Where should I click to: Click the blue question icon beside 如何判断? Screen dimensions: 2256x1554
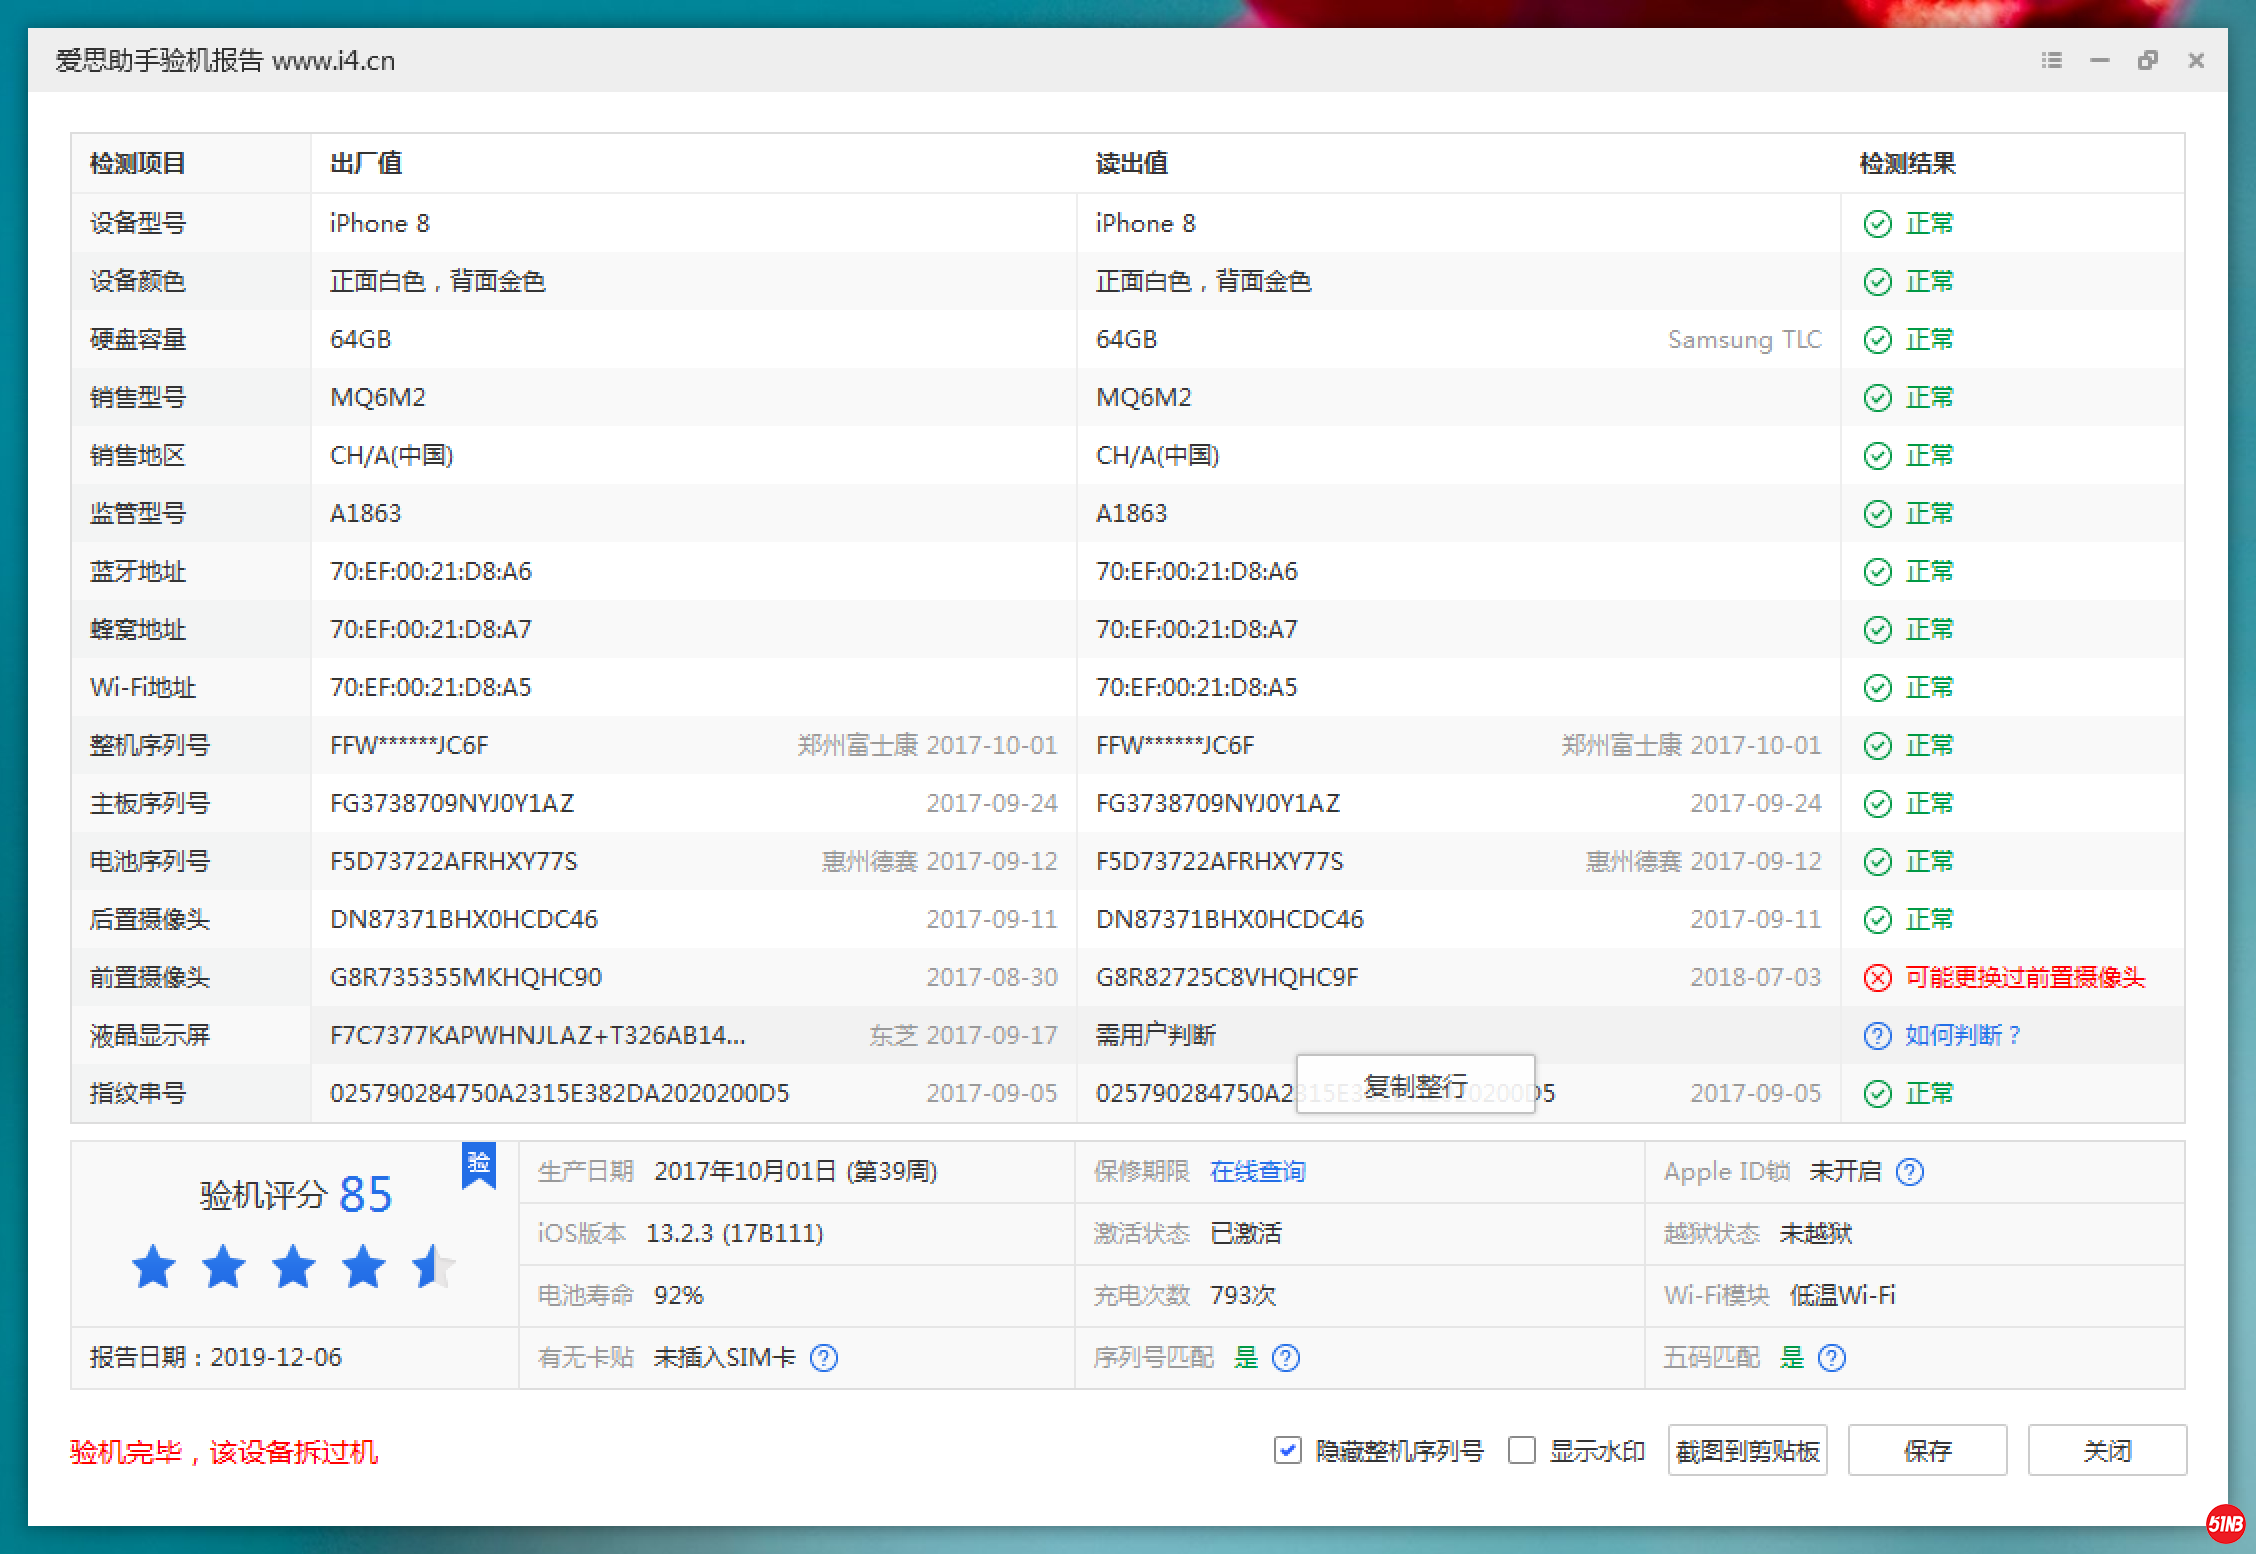click(x=1877, y=1036)
